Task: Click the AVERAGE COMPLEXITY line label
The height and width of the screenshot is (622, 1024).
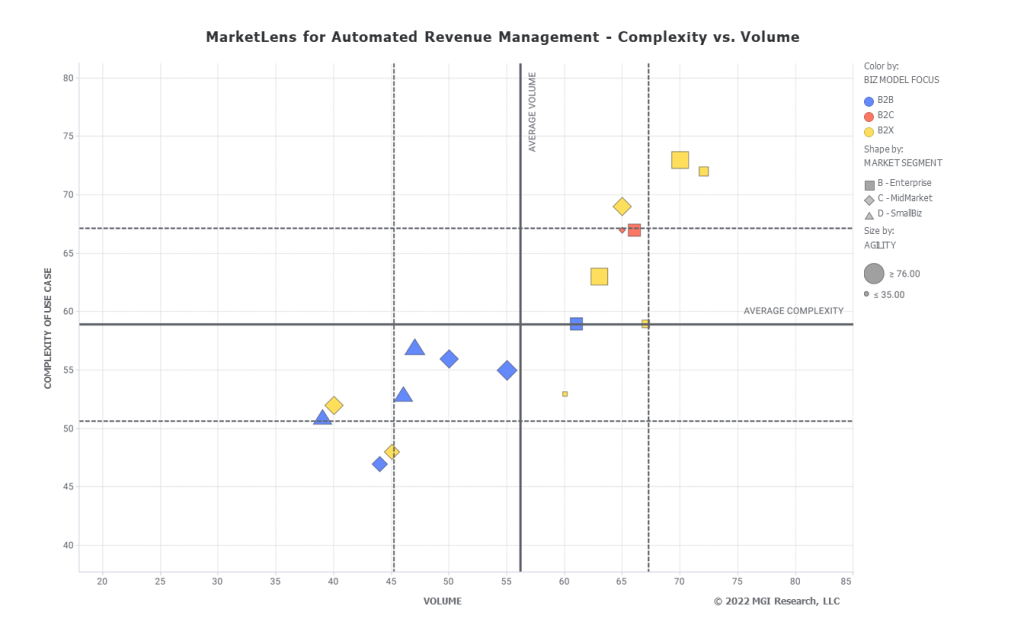Action: coord(793,311)
